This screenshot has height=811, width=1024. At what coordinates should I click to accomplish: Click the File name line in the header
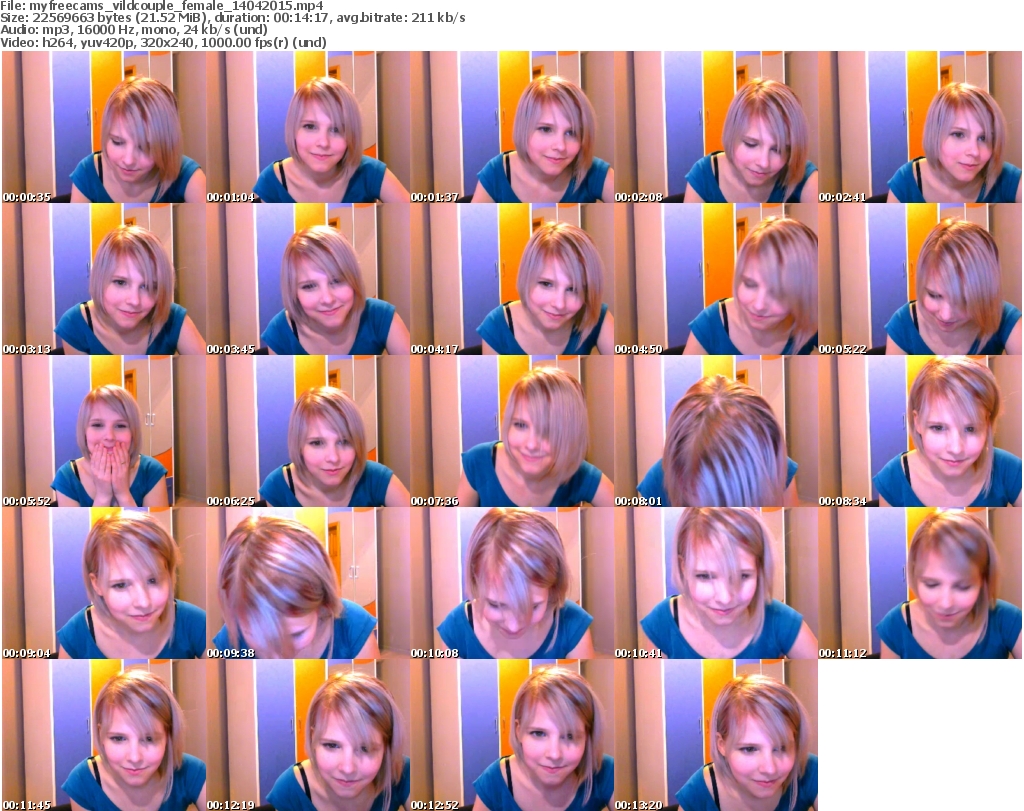click(x=162, y=6)
